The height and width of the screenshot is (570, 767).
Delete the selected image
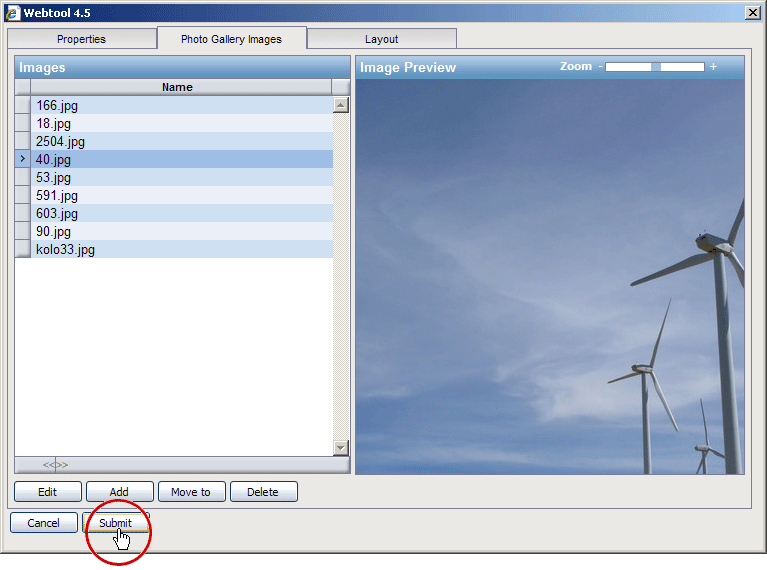[x=263, y=492]
